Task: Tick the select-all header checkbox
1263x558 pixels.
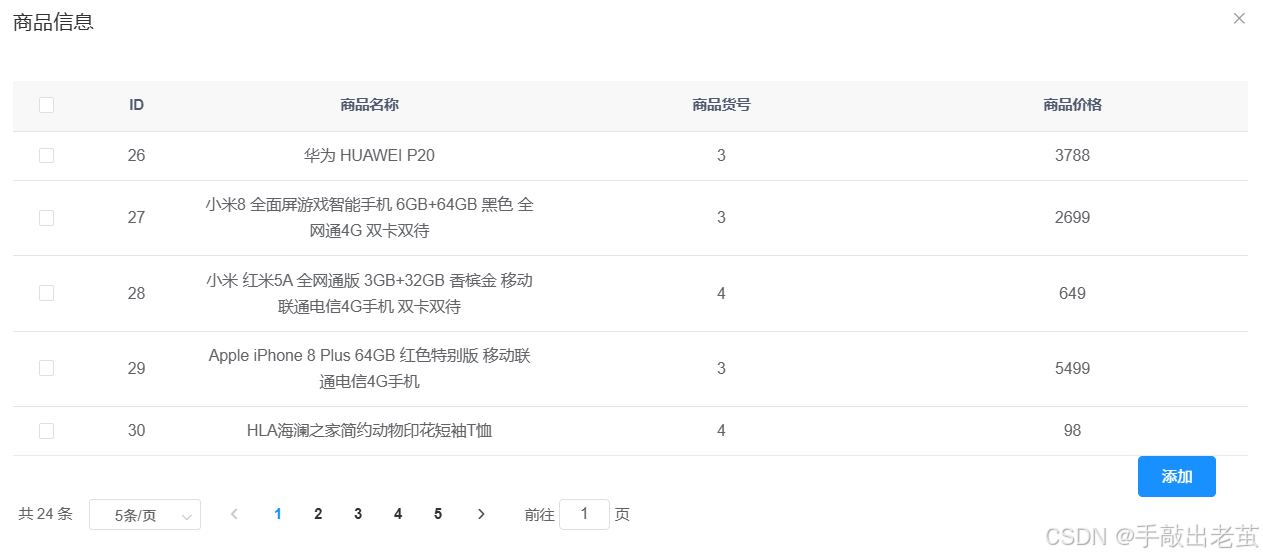Action: (46, 105)
